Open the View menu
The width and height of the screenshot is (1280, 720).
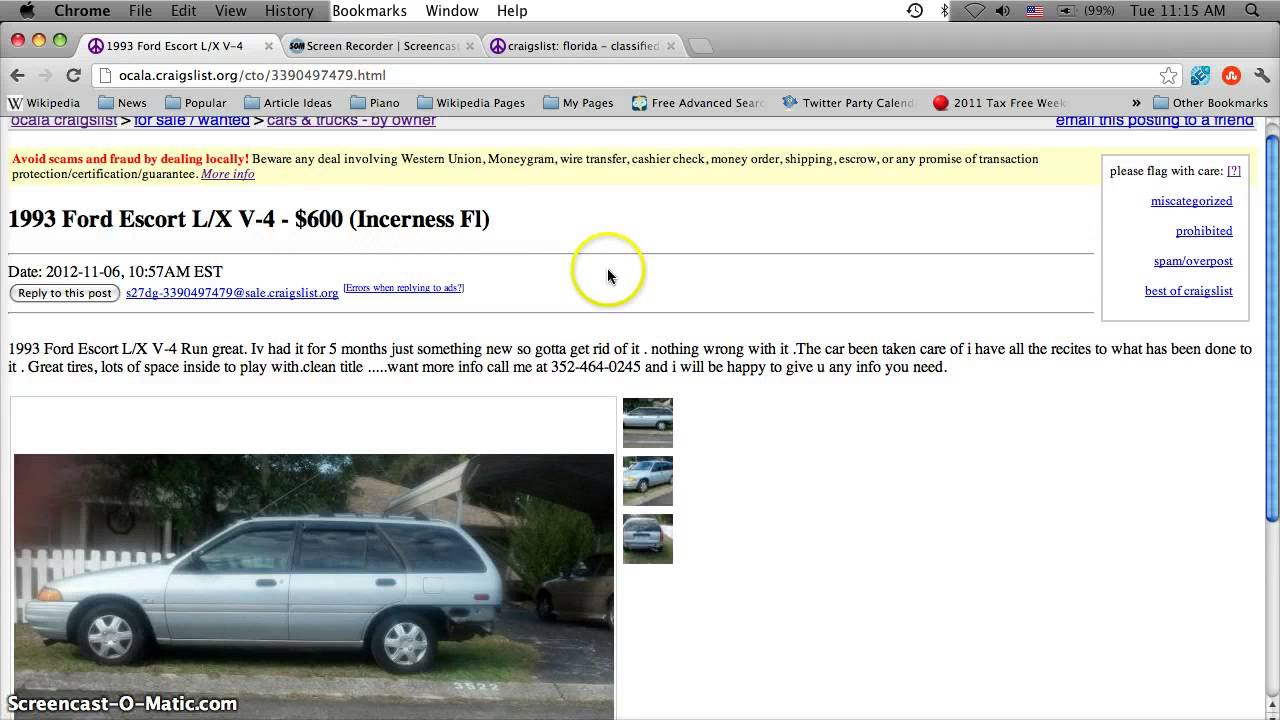click(x=230, y=10)
